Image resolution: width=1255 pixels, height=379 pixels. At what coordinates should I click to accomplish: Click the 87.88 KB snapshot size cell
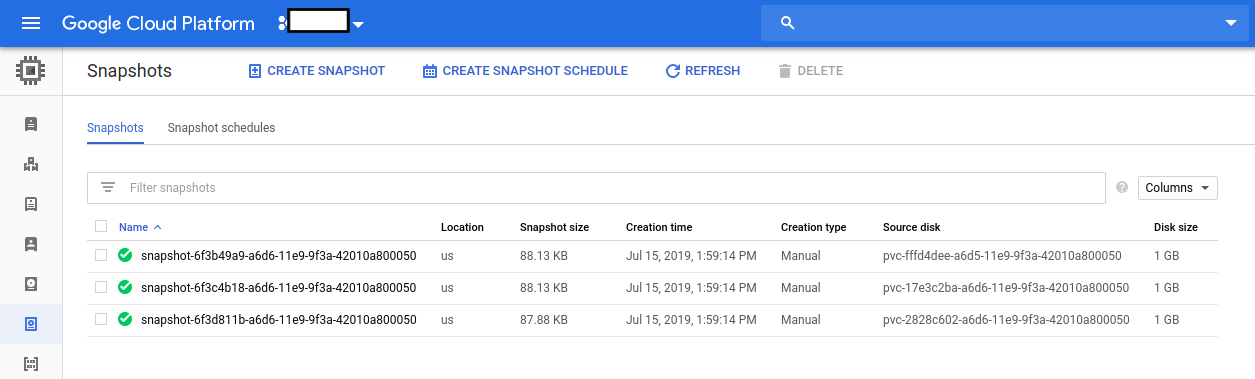click(544, 319)
